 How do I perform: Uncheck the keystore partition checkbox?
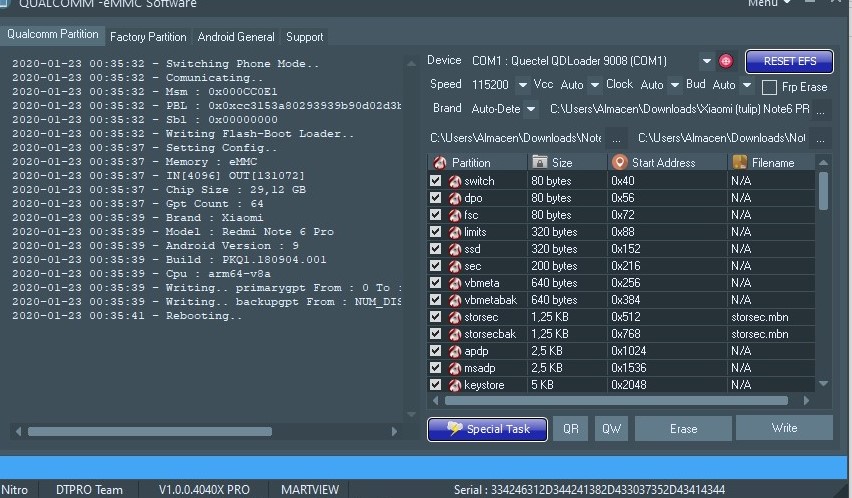click(435, 384)
